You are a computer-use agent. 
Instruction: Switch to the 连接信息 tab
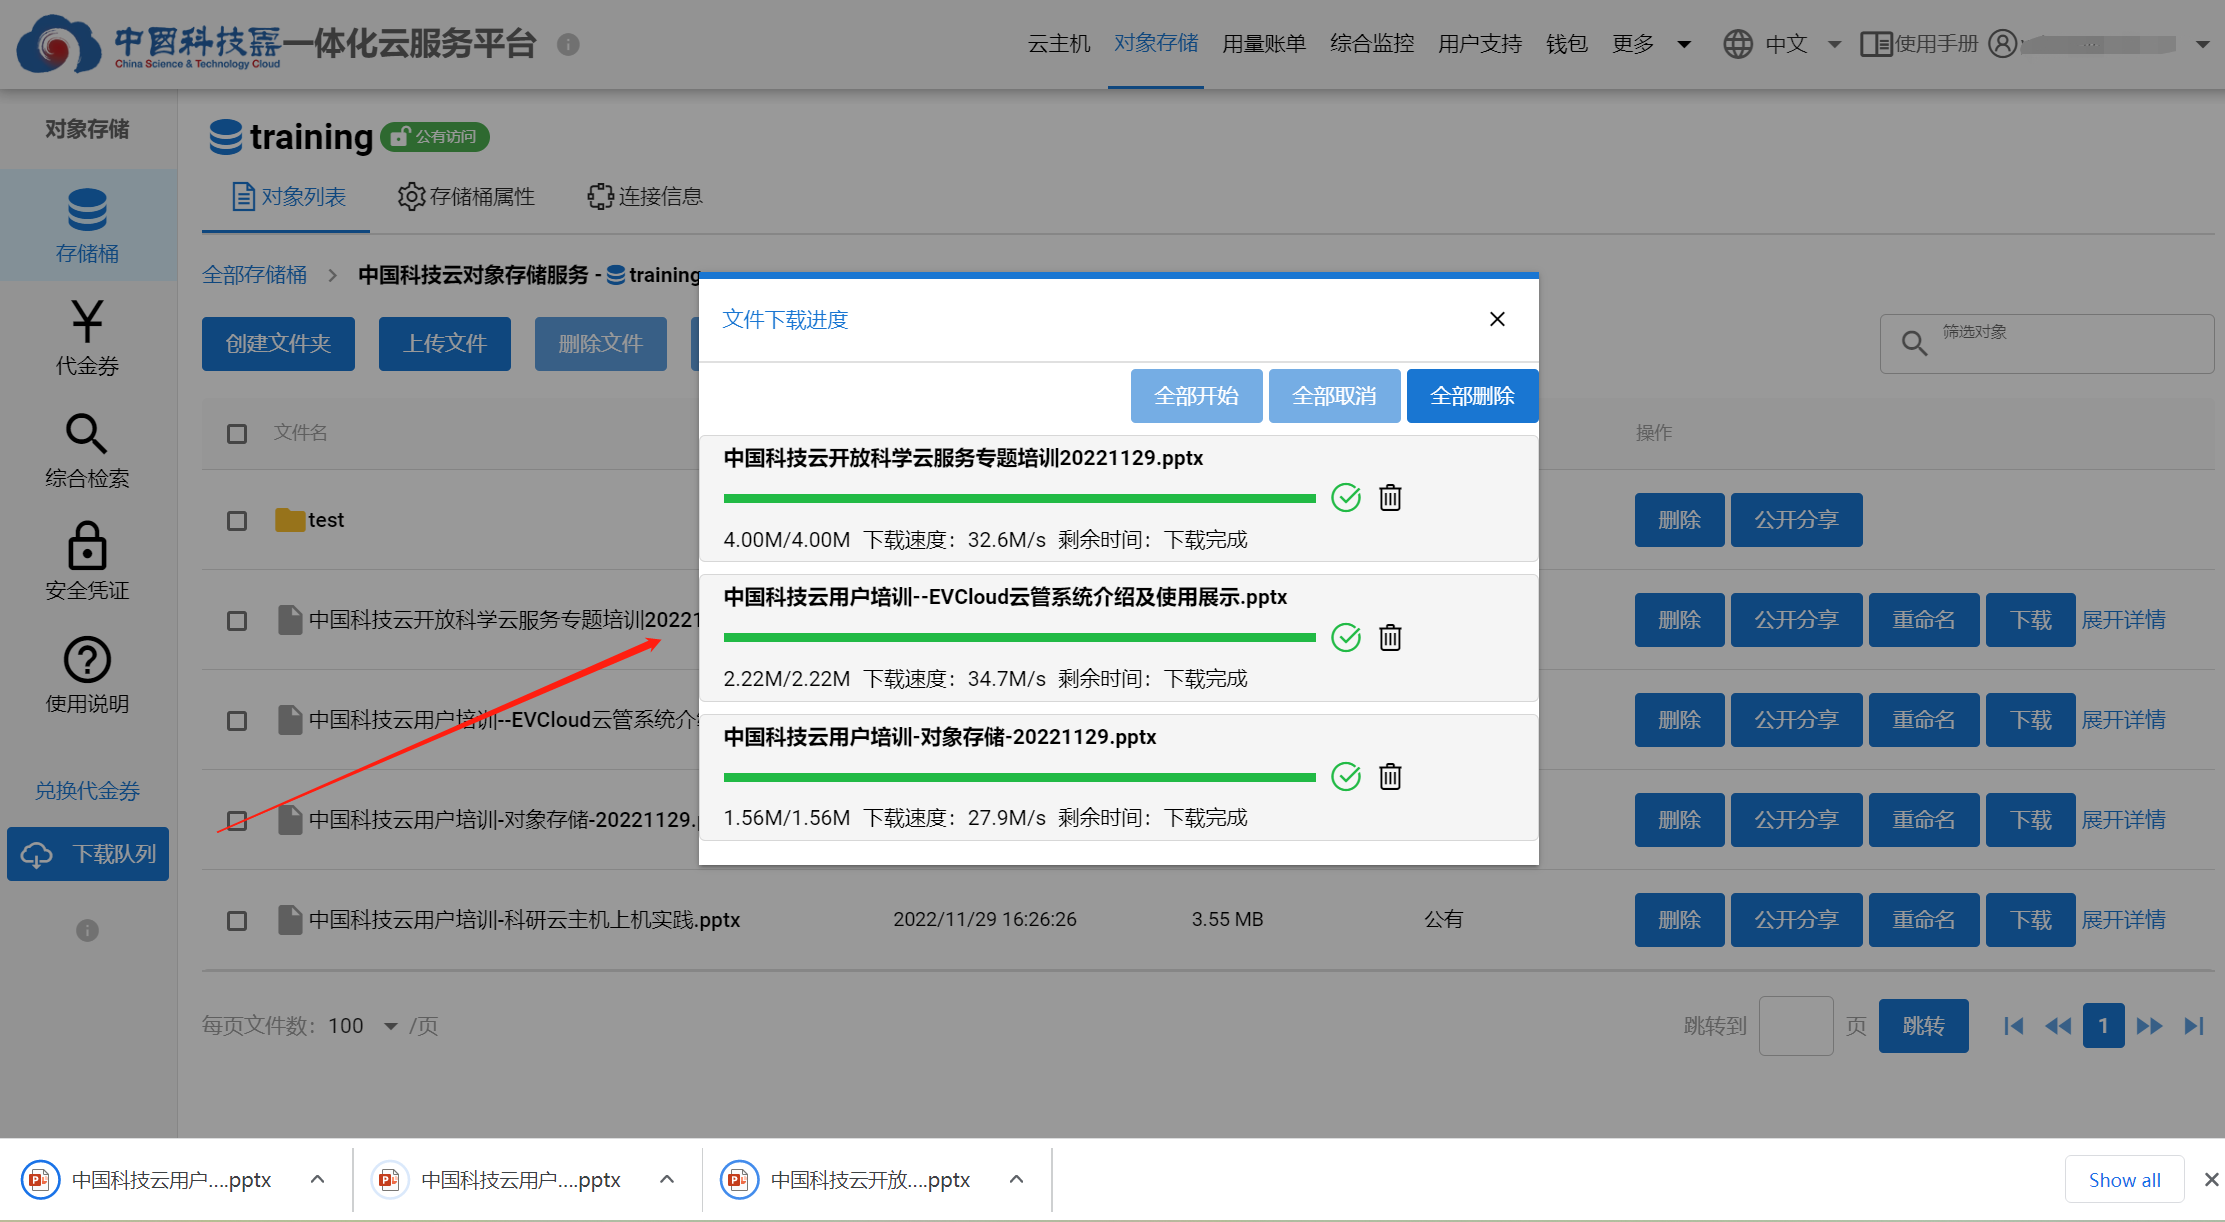[x=645, y=197]
